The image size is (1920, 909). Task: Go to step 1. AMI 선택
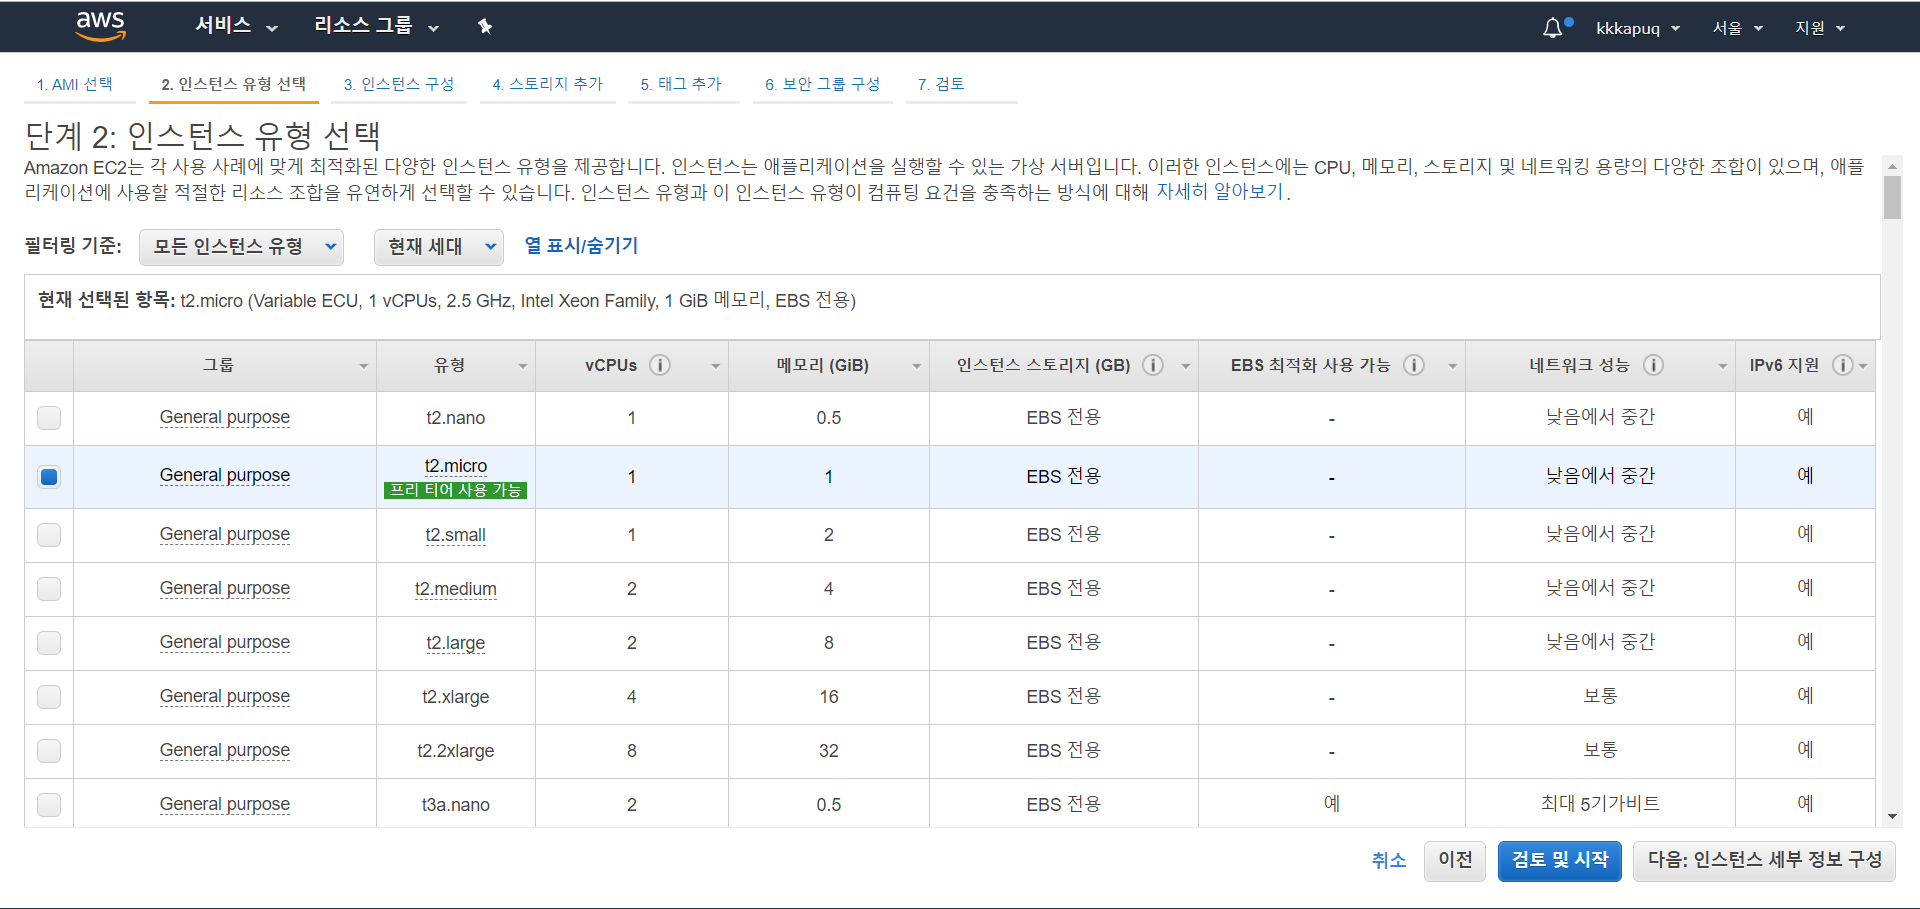(x=75, y=84)
